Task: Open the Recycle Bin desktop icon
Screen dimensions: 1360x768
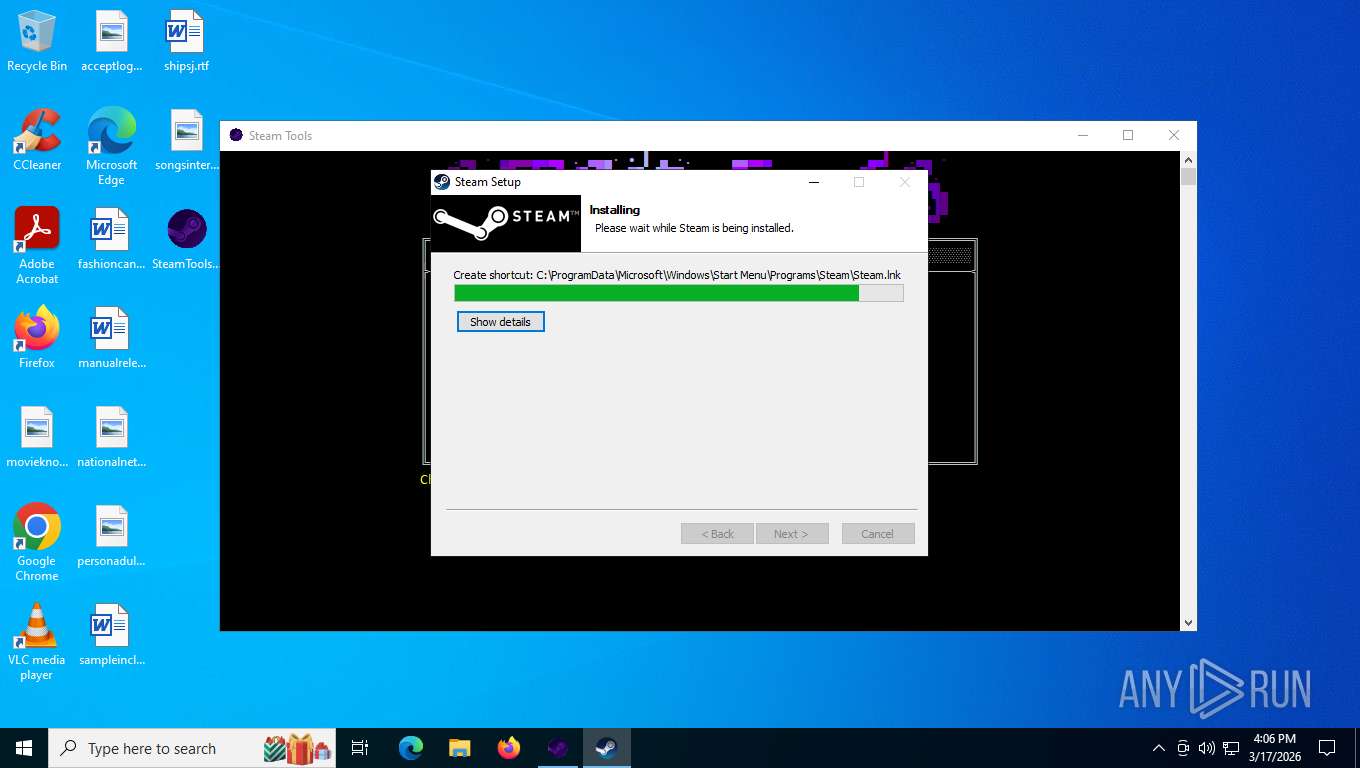Action: coord(37,41)
